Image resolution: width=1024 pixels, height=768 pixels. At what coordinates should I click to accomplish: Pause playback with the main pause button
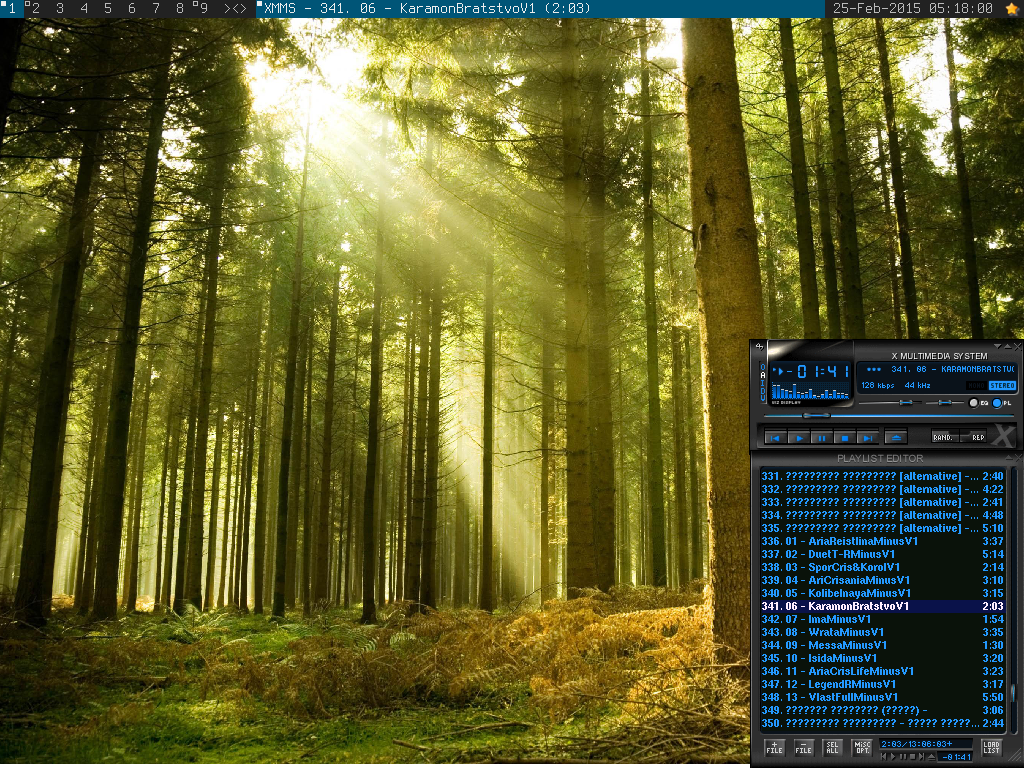[822, 438]
